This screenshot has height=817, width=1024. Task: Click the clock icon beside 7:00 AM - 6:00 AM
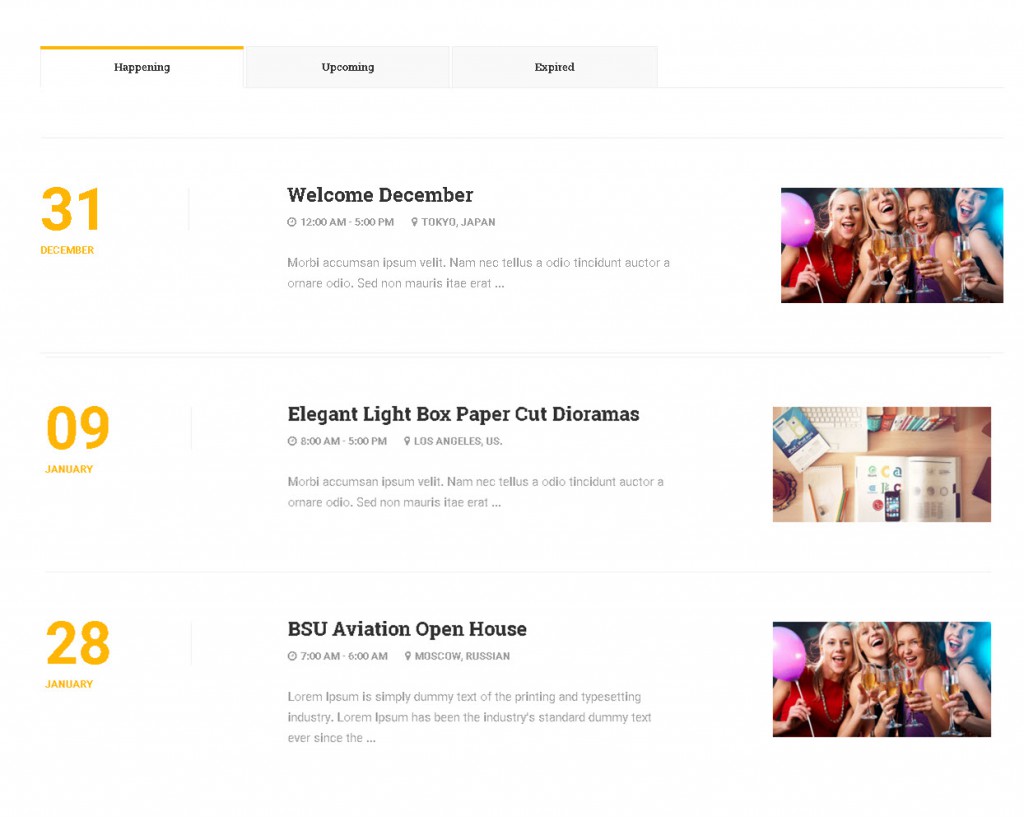(292, 656)
